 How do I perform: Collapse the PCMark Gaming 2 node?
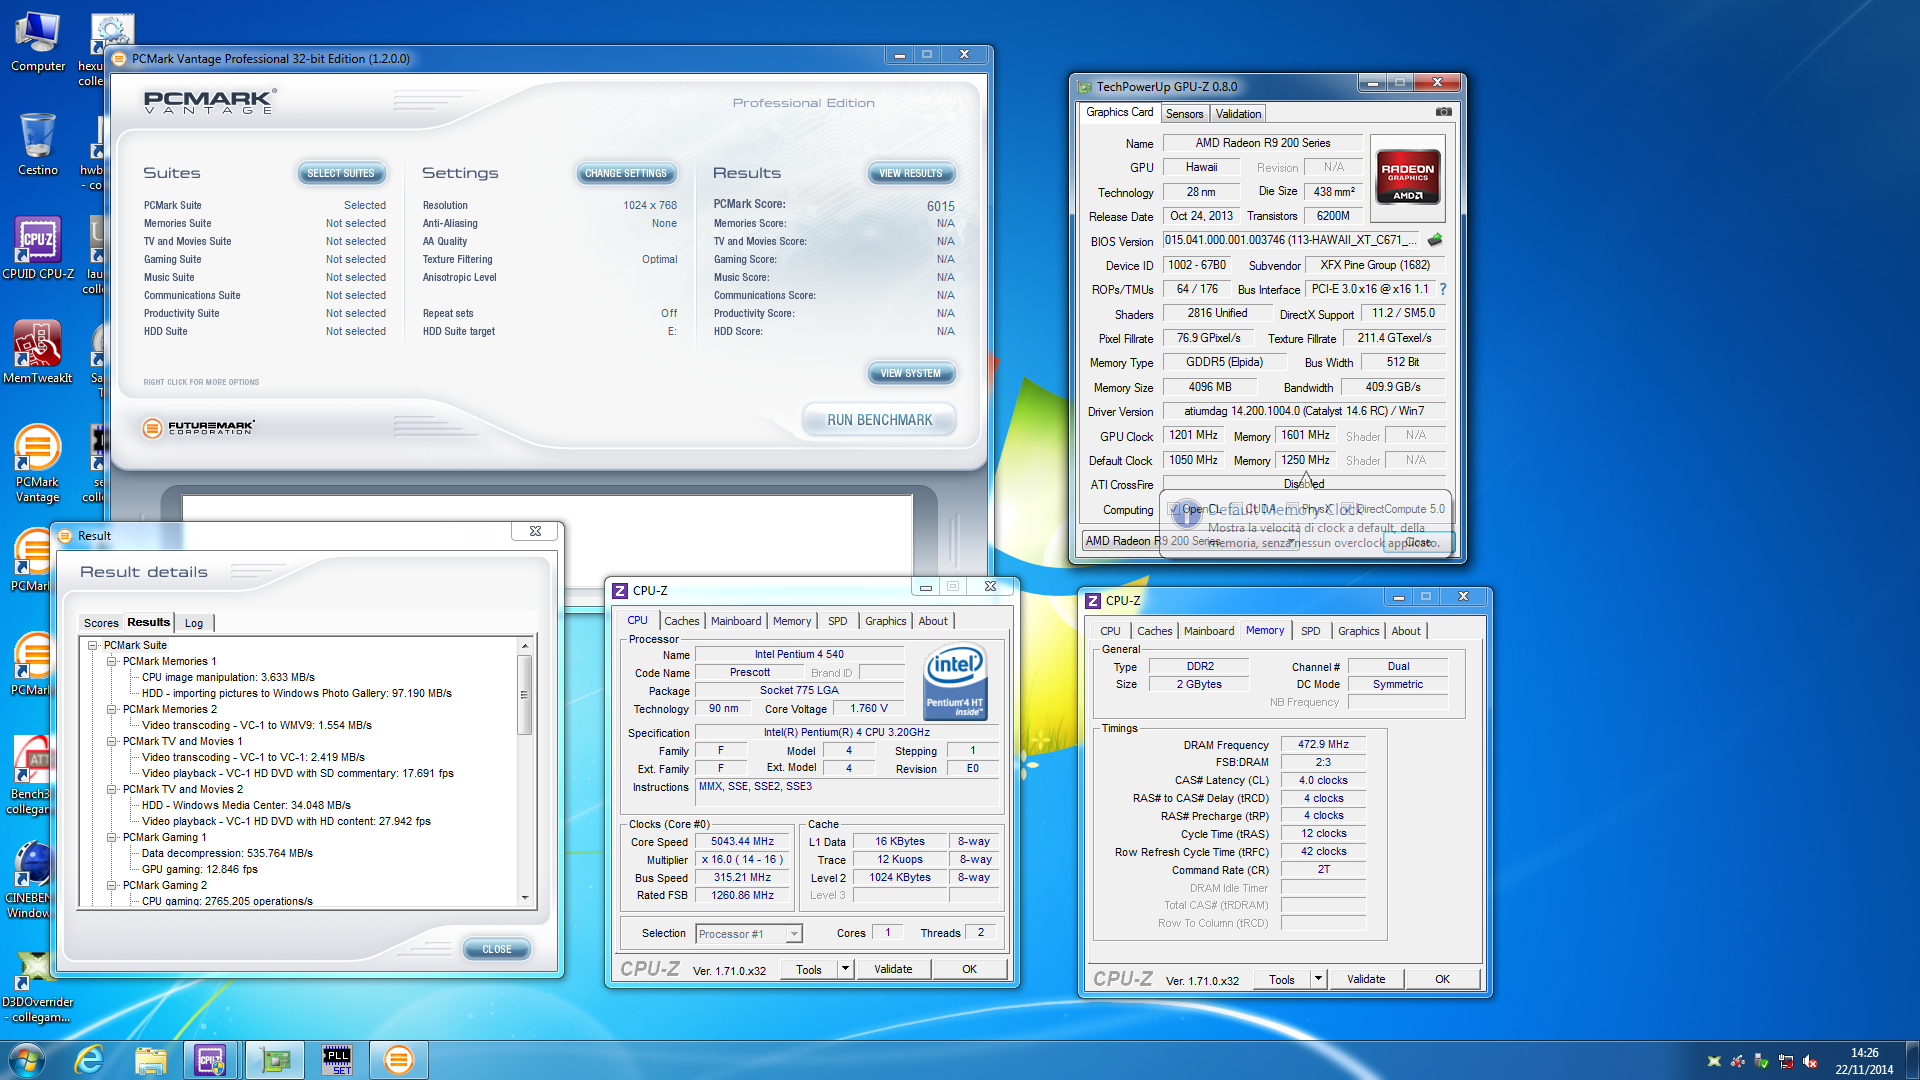tap(112, 885)
